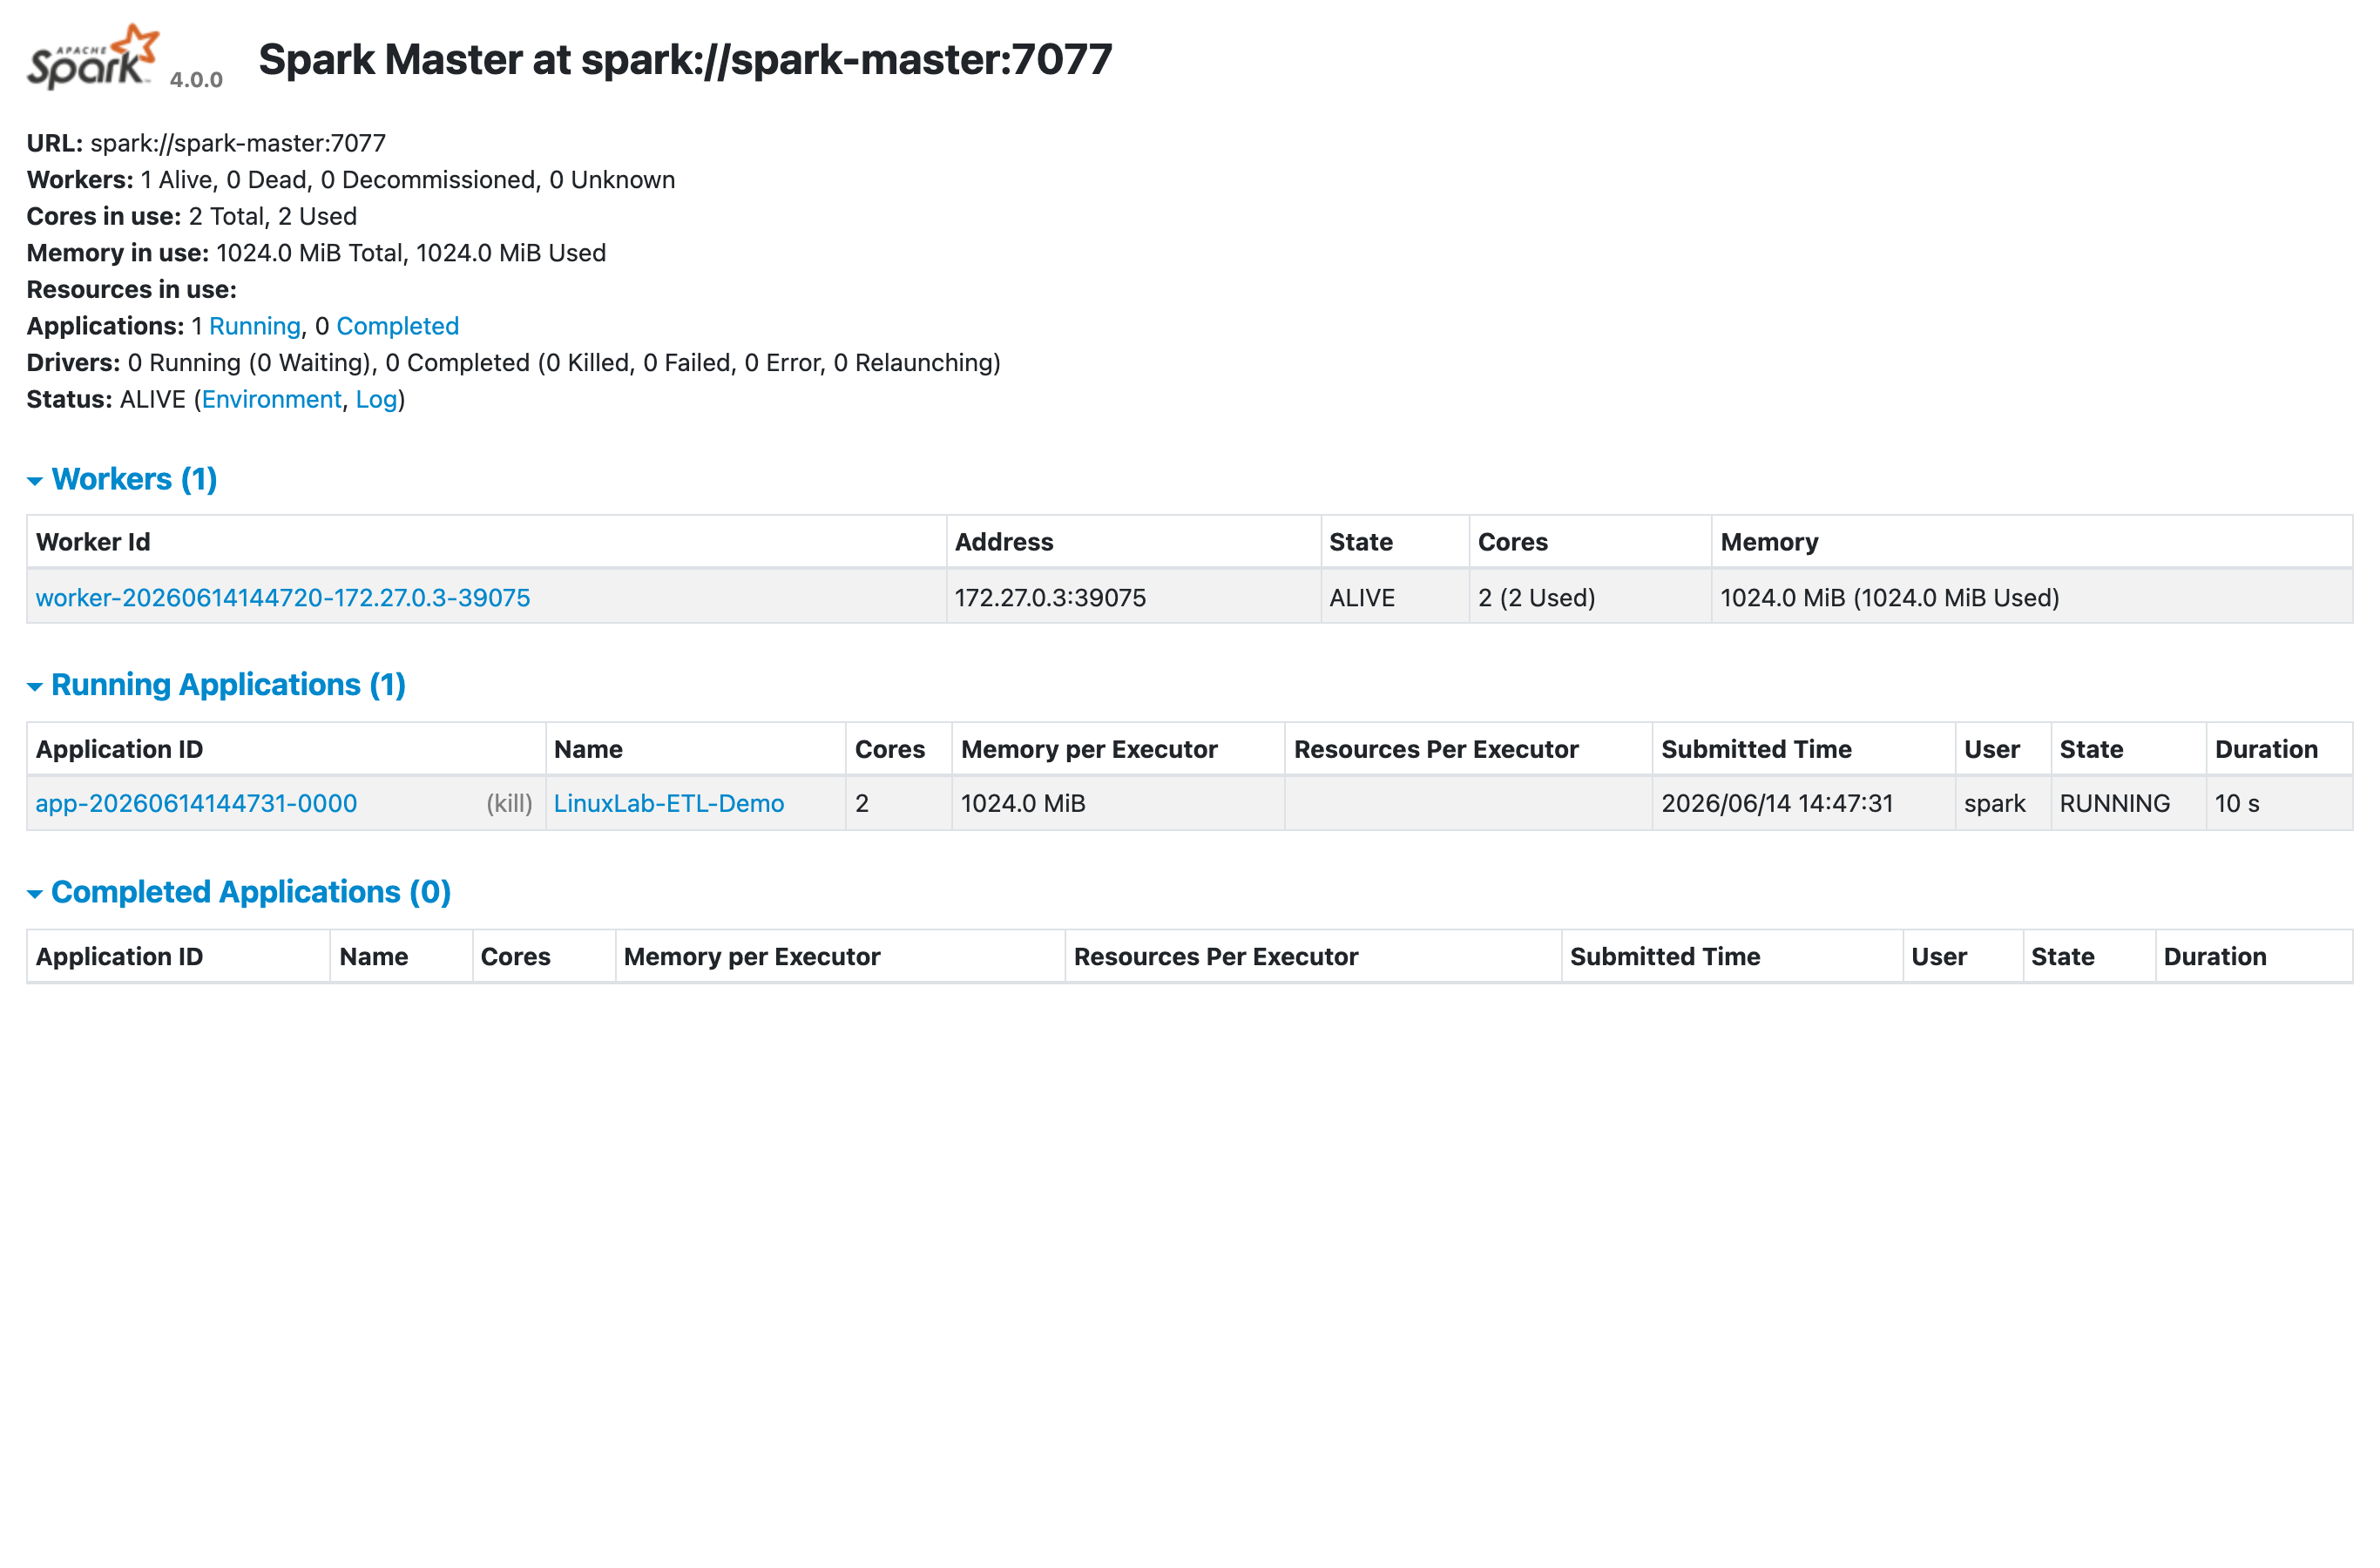Click the duration value 10 s

2237,803
